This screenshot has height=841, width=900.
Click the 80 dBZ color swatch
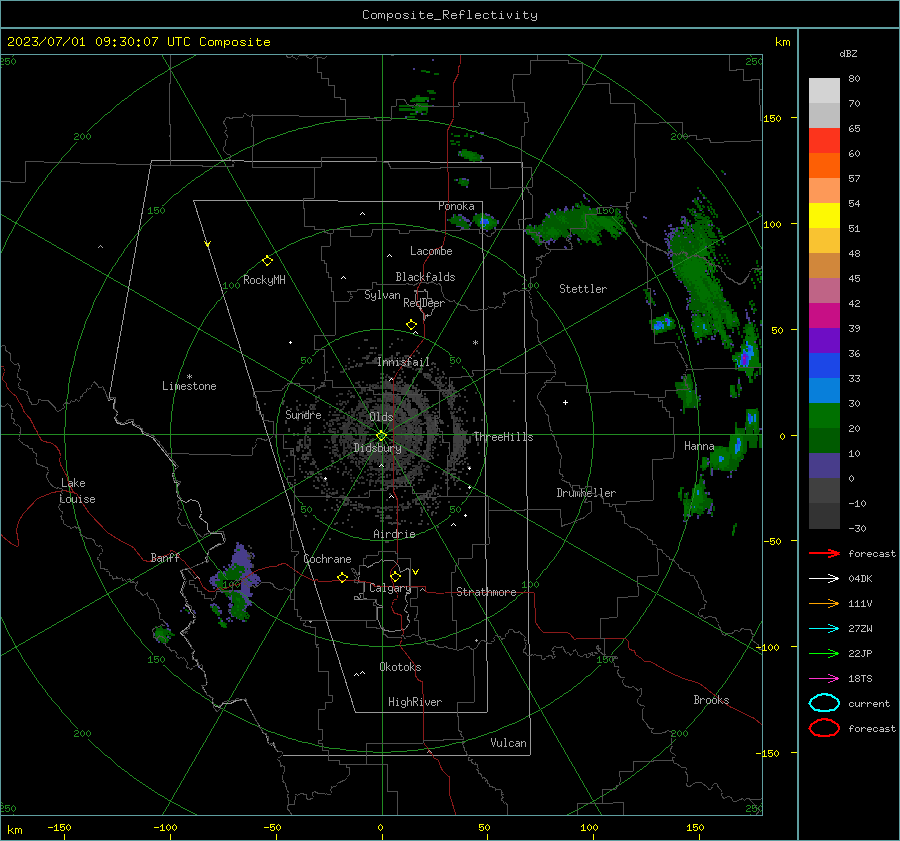coord(824,91)
